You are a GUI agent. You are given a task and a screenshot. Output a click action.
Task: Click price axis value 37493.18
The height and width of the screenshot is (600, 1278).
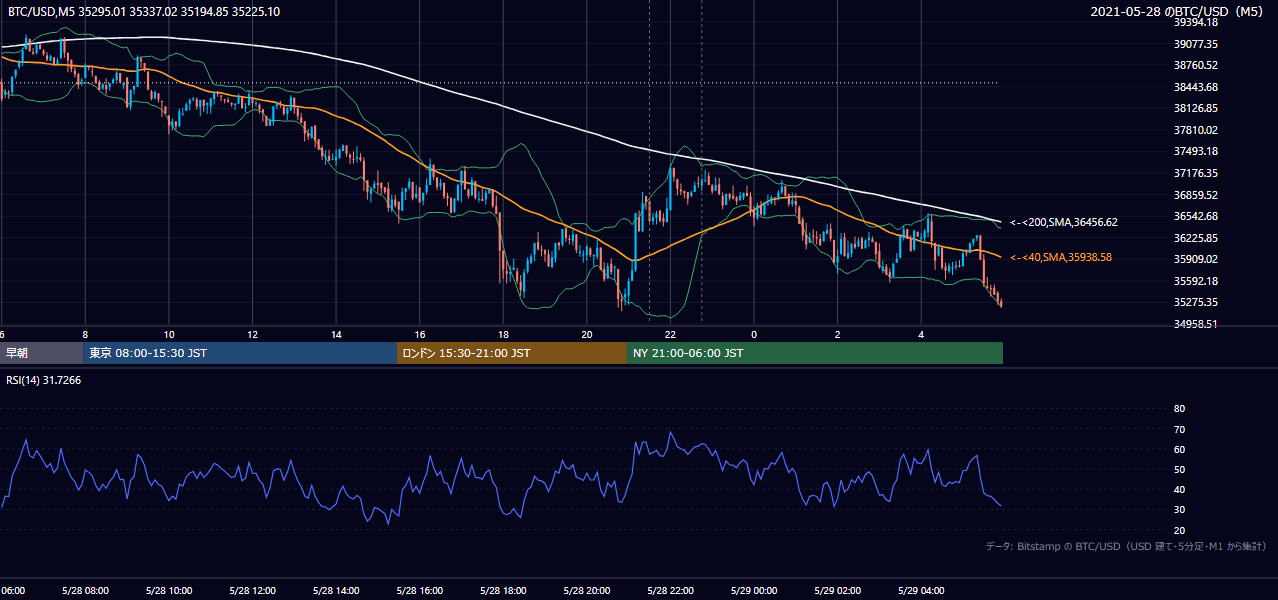coord(1196,151)
